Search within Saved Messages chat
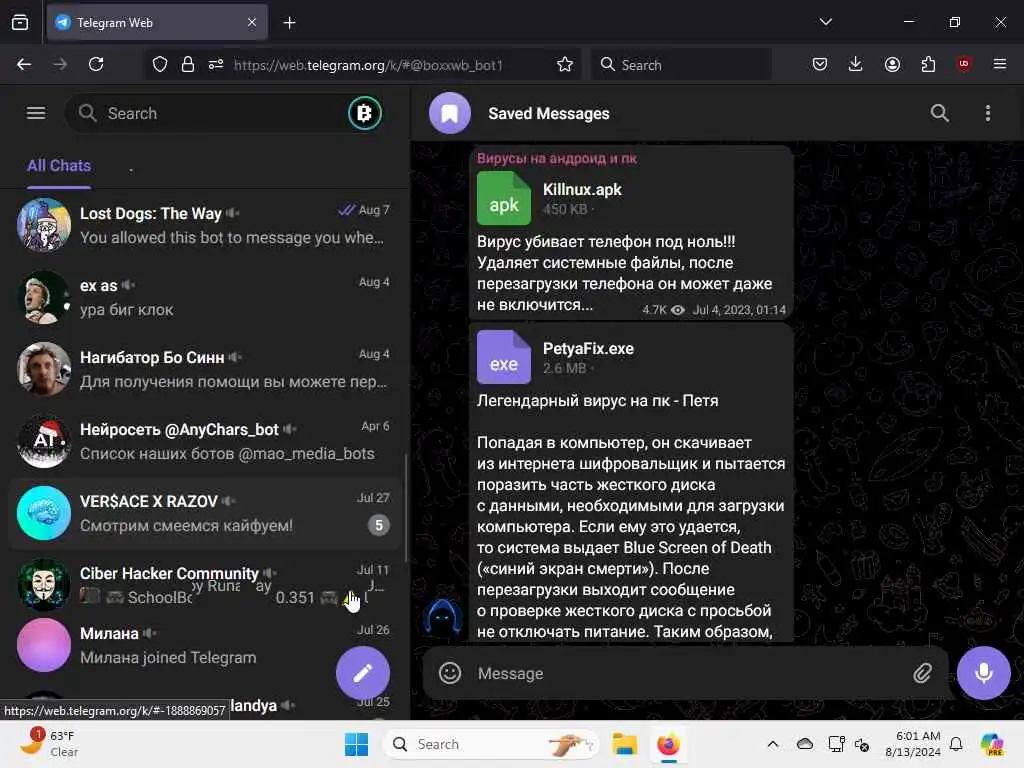1024x768 pixels. pos(940,113)
